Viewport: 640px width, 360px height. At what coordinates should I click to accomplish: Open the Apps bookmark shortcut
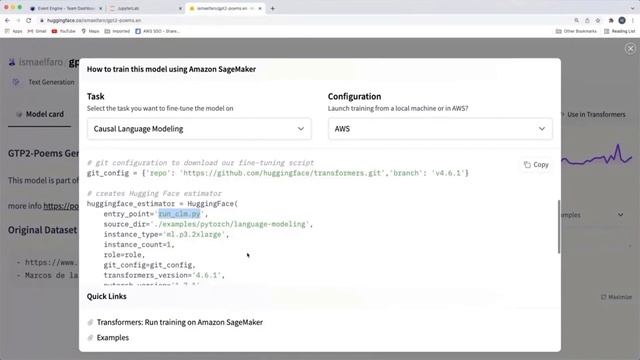[x=13, y=31]
